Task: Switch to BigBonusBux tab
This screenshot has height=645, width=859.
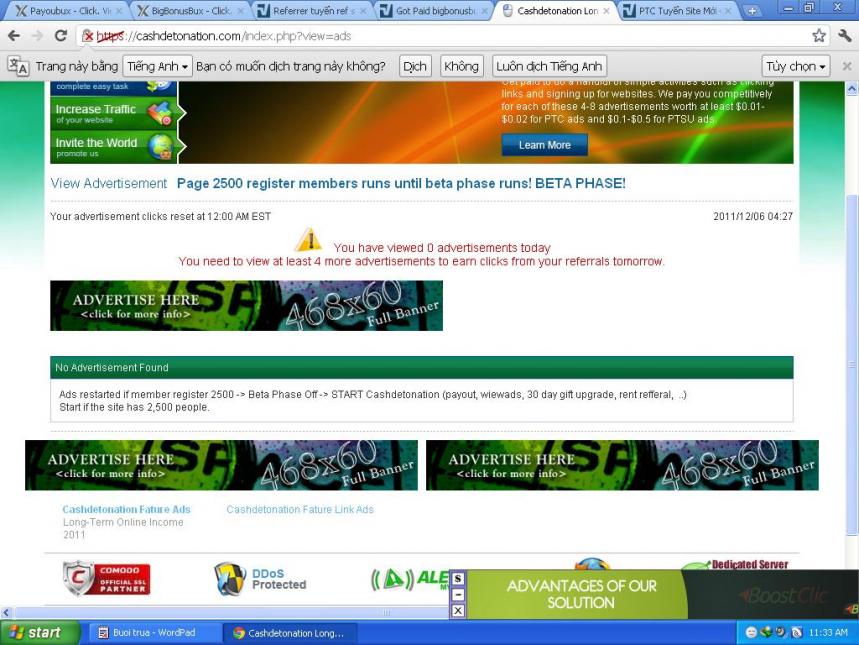Action: tap(191, 10)
